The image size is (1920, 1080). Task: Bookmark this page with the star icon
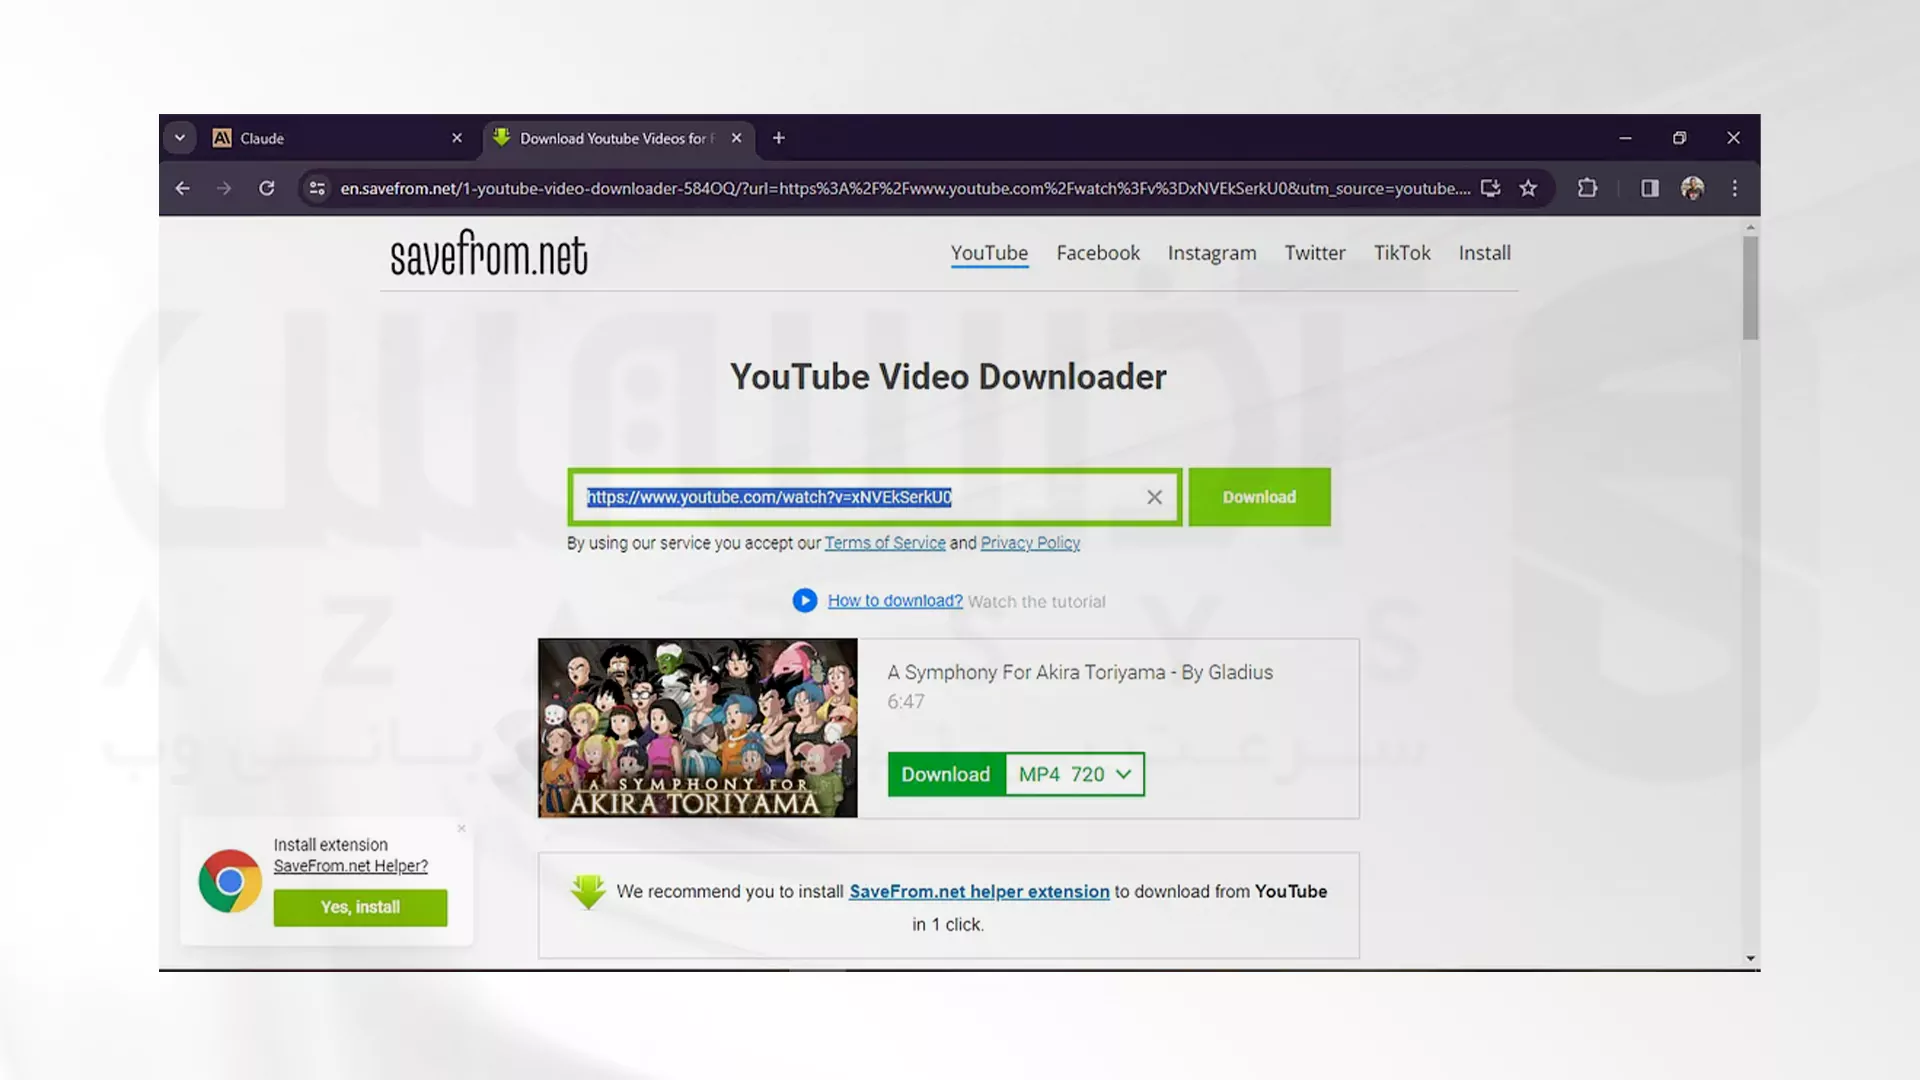[1528, 188]
